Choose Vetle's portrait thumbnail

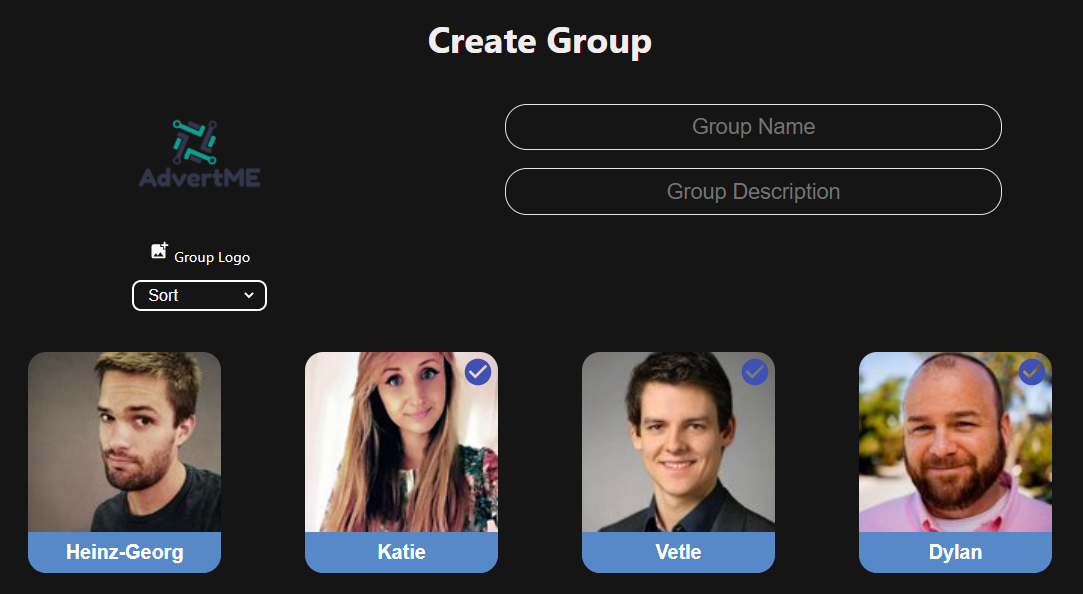pos(678,442)
